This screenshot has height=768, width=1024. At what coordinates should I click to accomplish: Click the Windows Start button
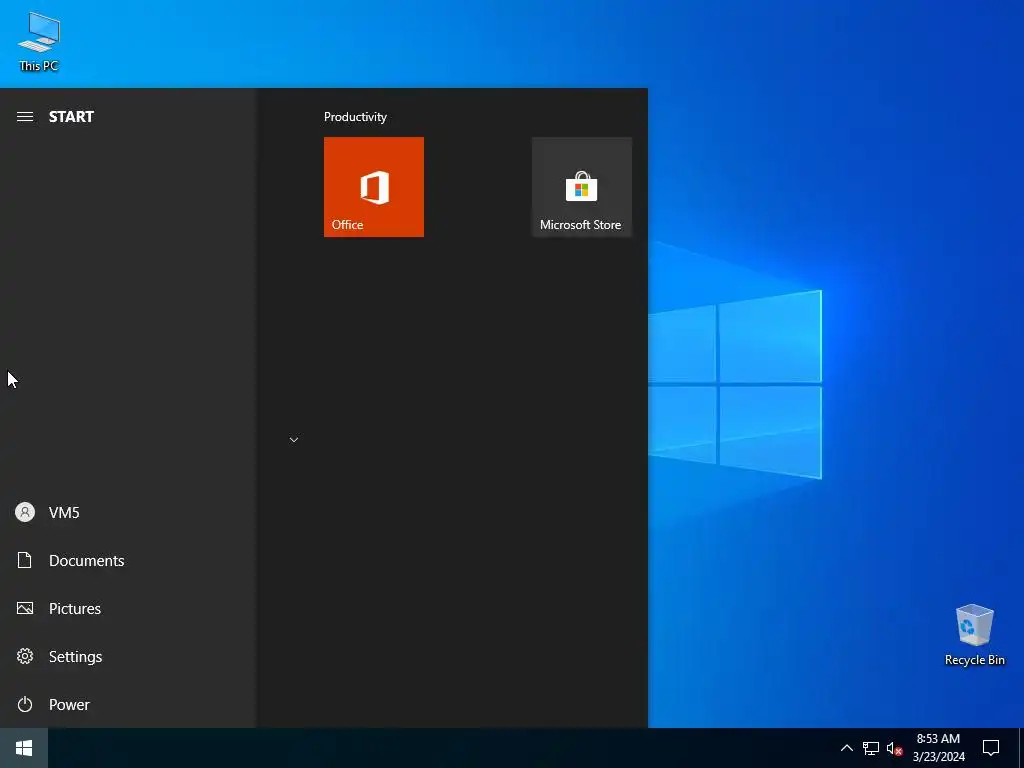pyautogui.click(x=24, y=748)
